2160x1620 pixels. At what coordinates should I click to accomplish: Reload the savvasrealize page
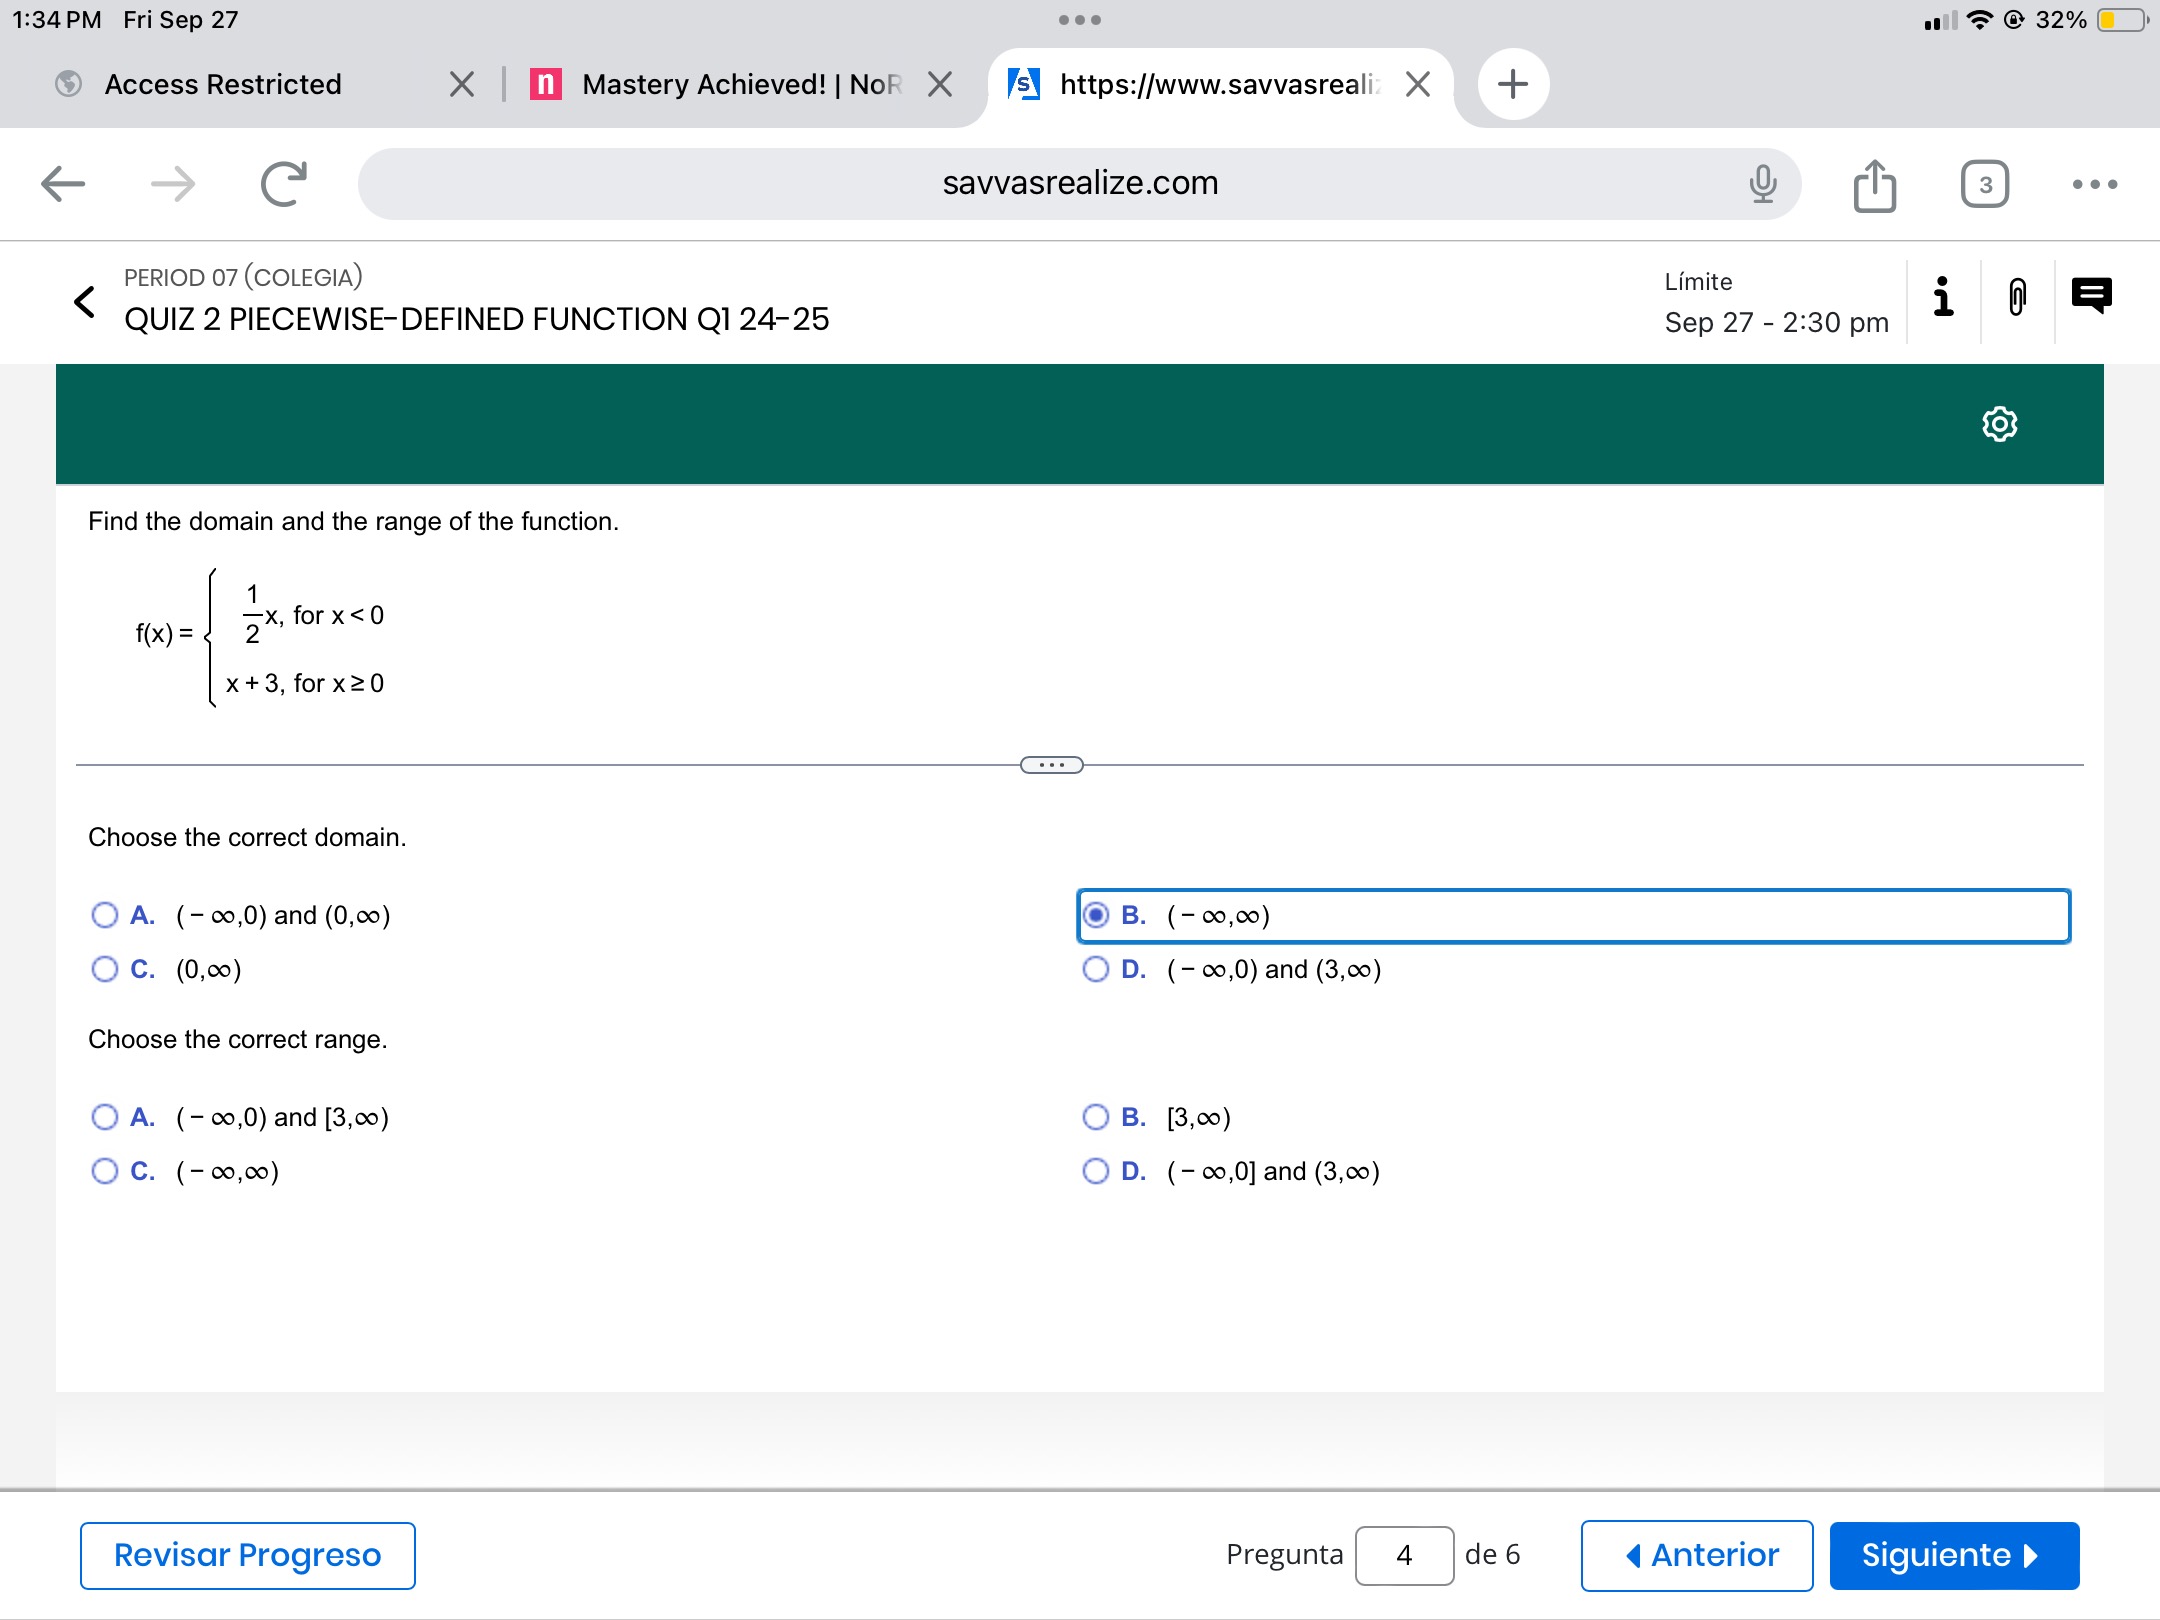283,184
